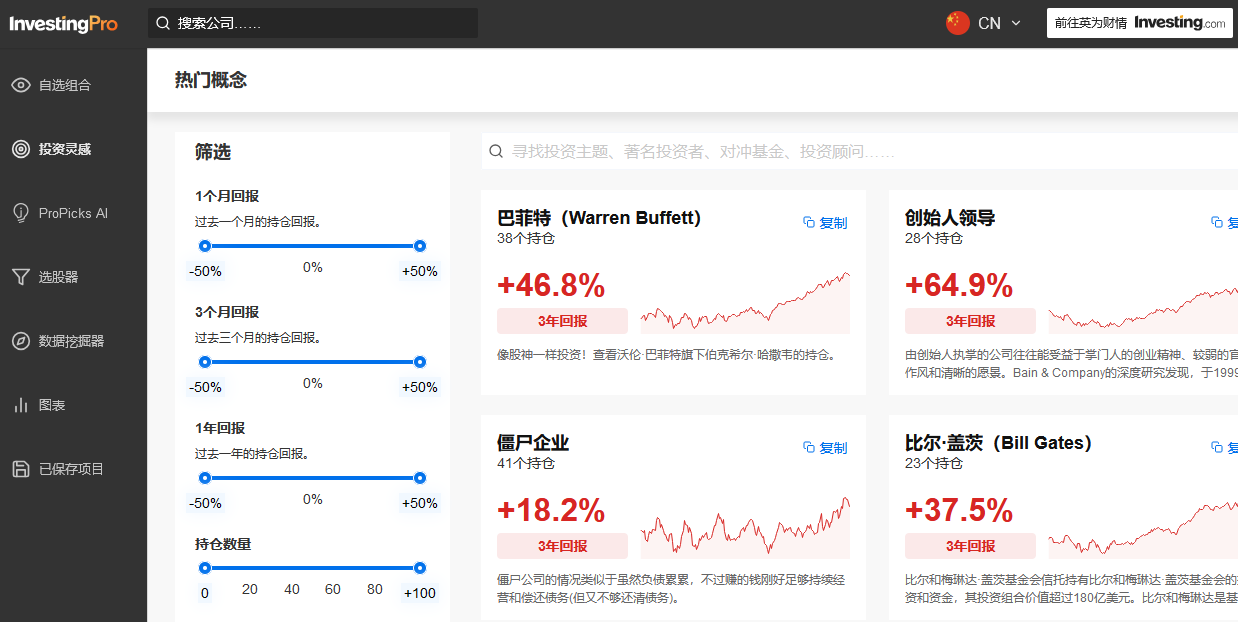Click the 搜索公司 search field
This screenshot has height=622, width=1238.
(312, 23)
